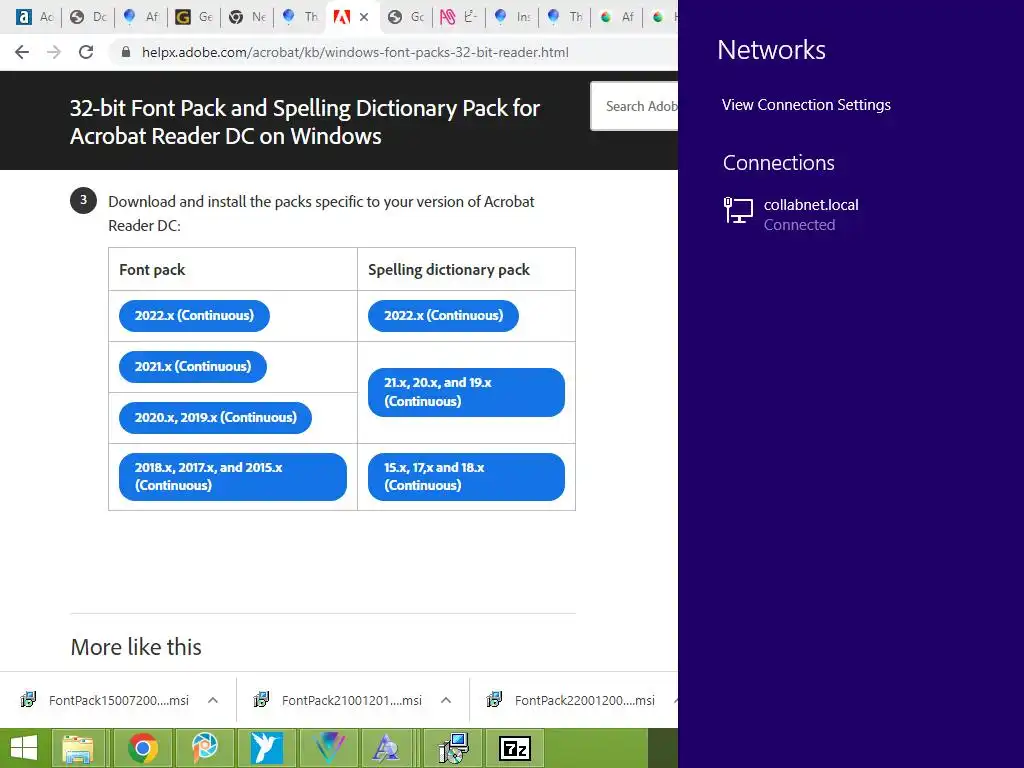
Task: Launch the camera-aperture app on the taskbar
Action: coord(204,748)
